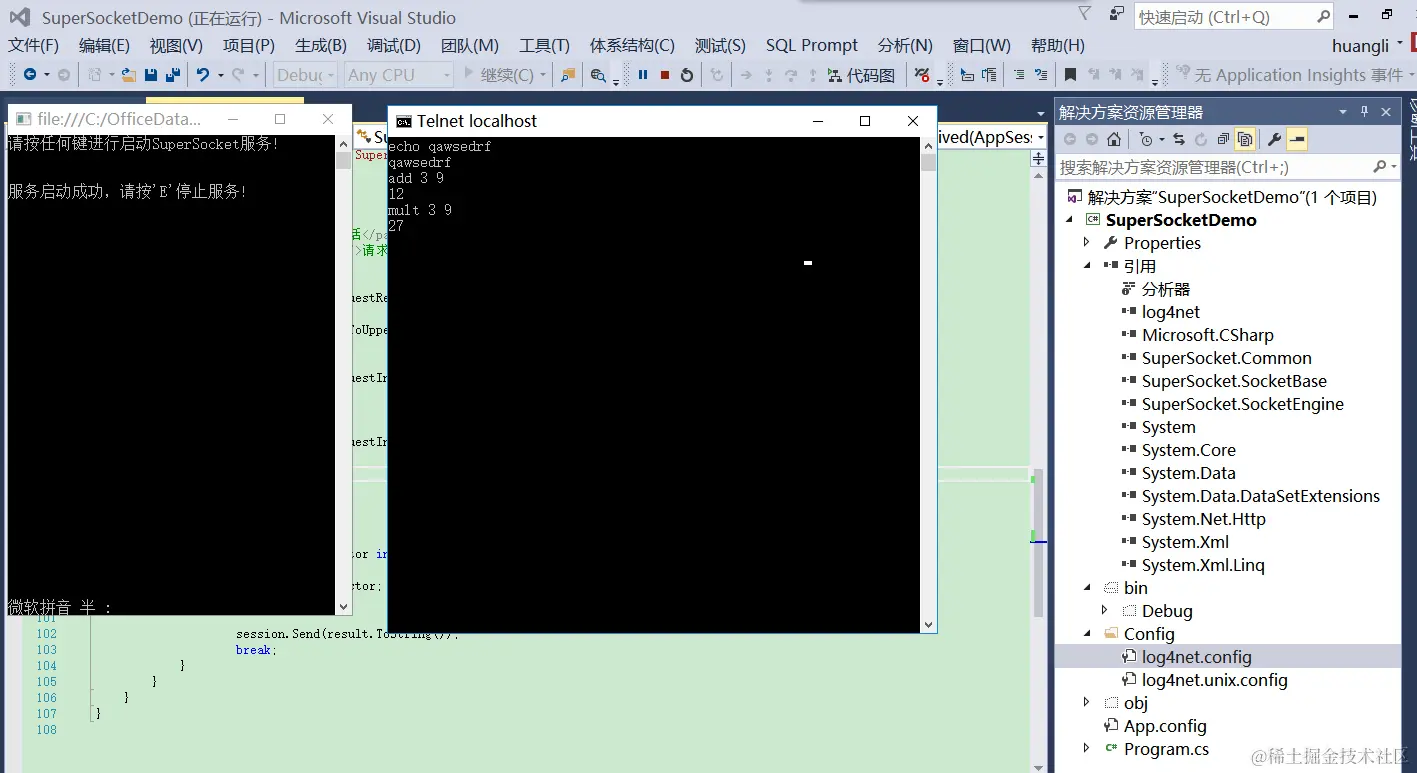Collapse the Config folder node
1417x773 pixels.
1087,634
